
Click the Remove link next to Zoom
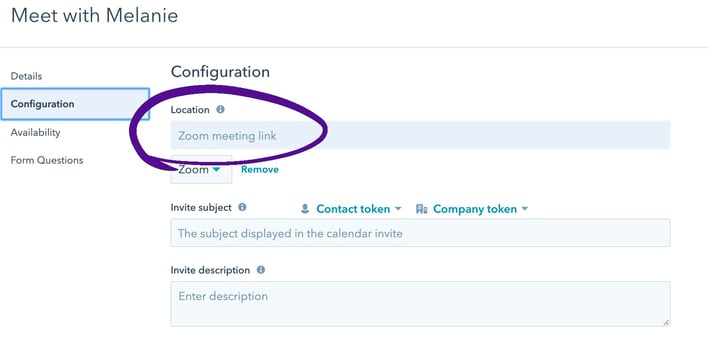[260, 170]
